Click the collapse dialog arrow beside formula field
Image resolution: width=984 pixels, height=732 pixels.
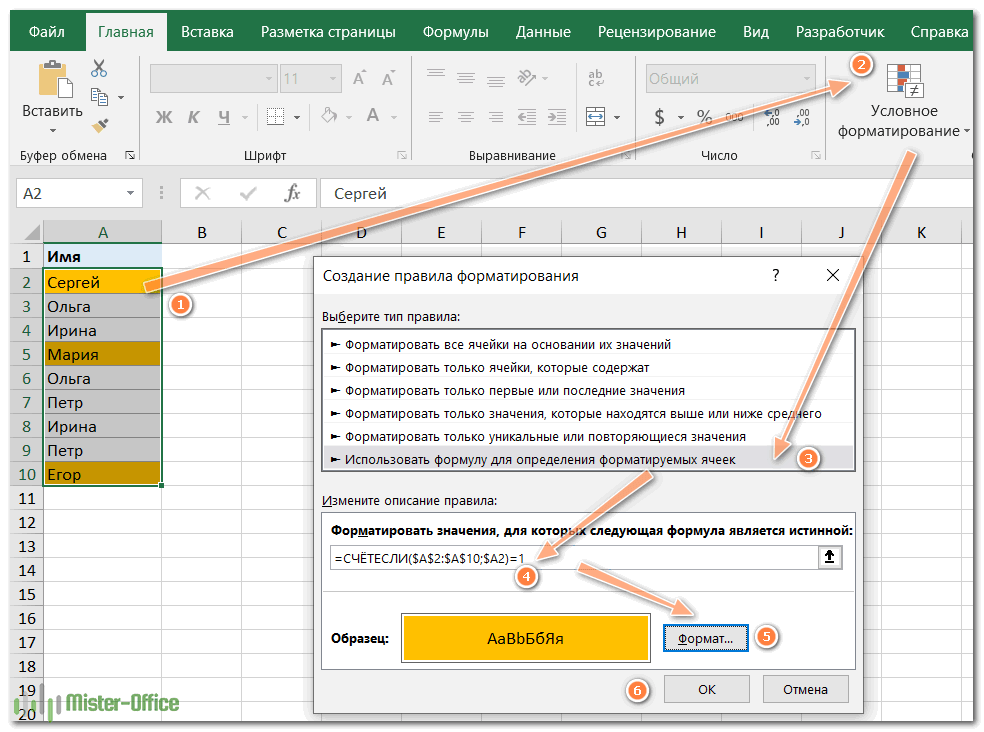[x=828, y=558]
